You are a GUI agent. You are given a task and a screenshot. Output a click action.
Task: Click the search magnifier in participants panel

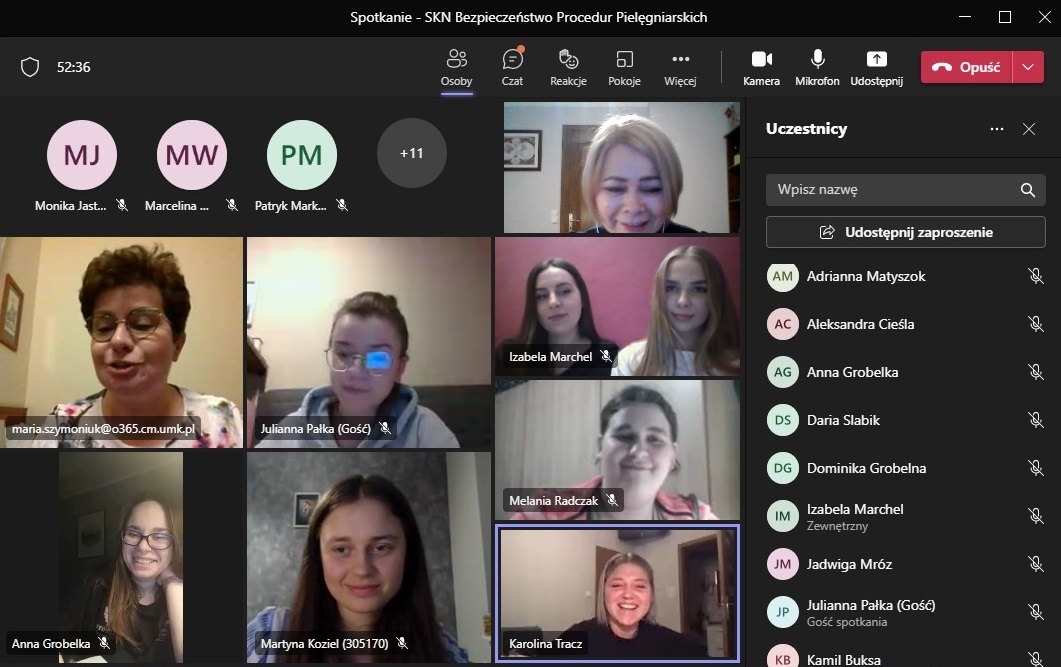[1027, 190]
